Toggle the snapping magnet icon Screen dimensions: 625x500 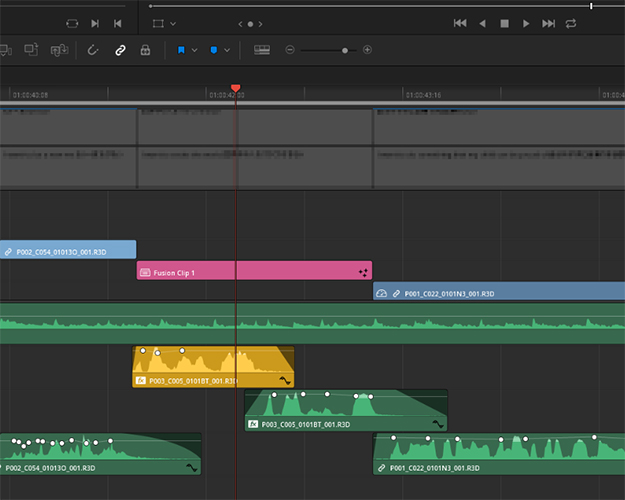[95, 49]
